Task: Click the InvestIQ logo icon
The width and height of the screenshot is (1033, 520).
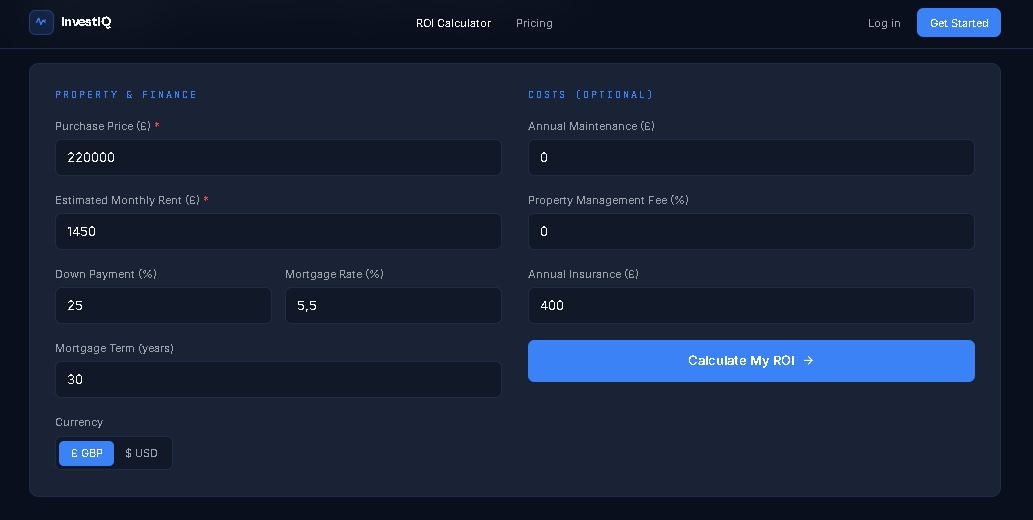Action: pyautogui.click(x=41, y=22)
